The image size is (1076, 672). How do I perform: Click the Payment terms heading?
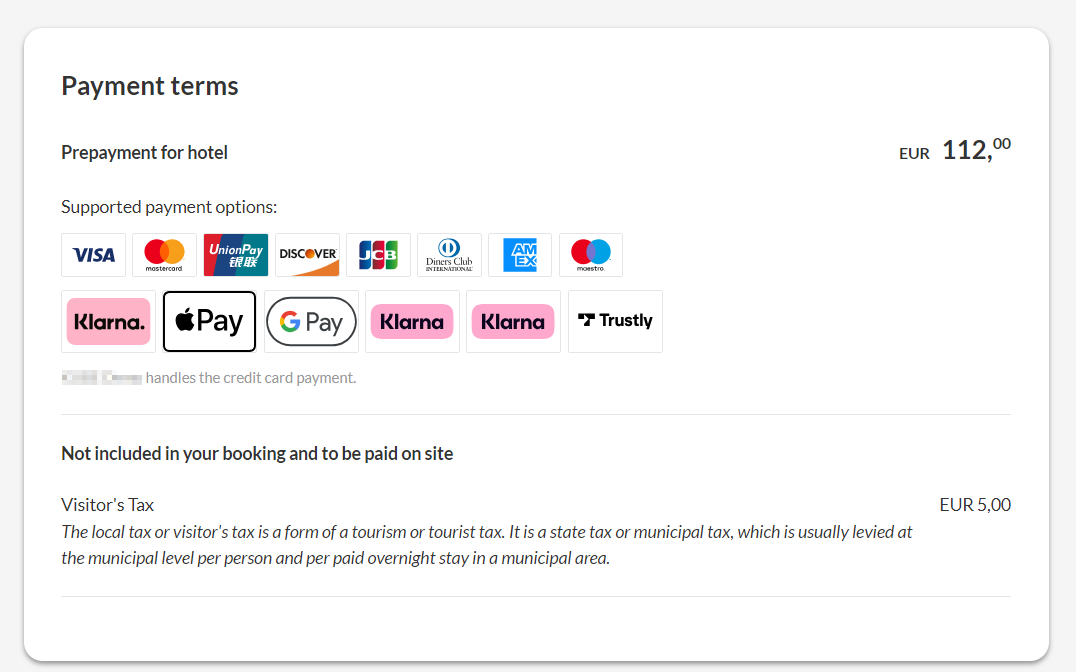(150, 86)
